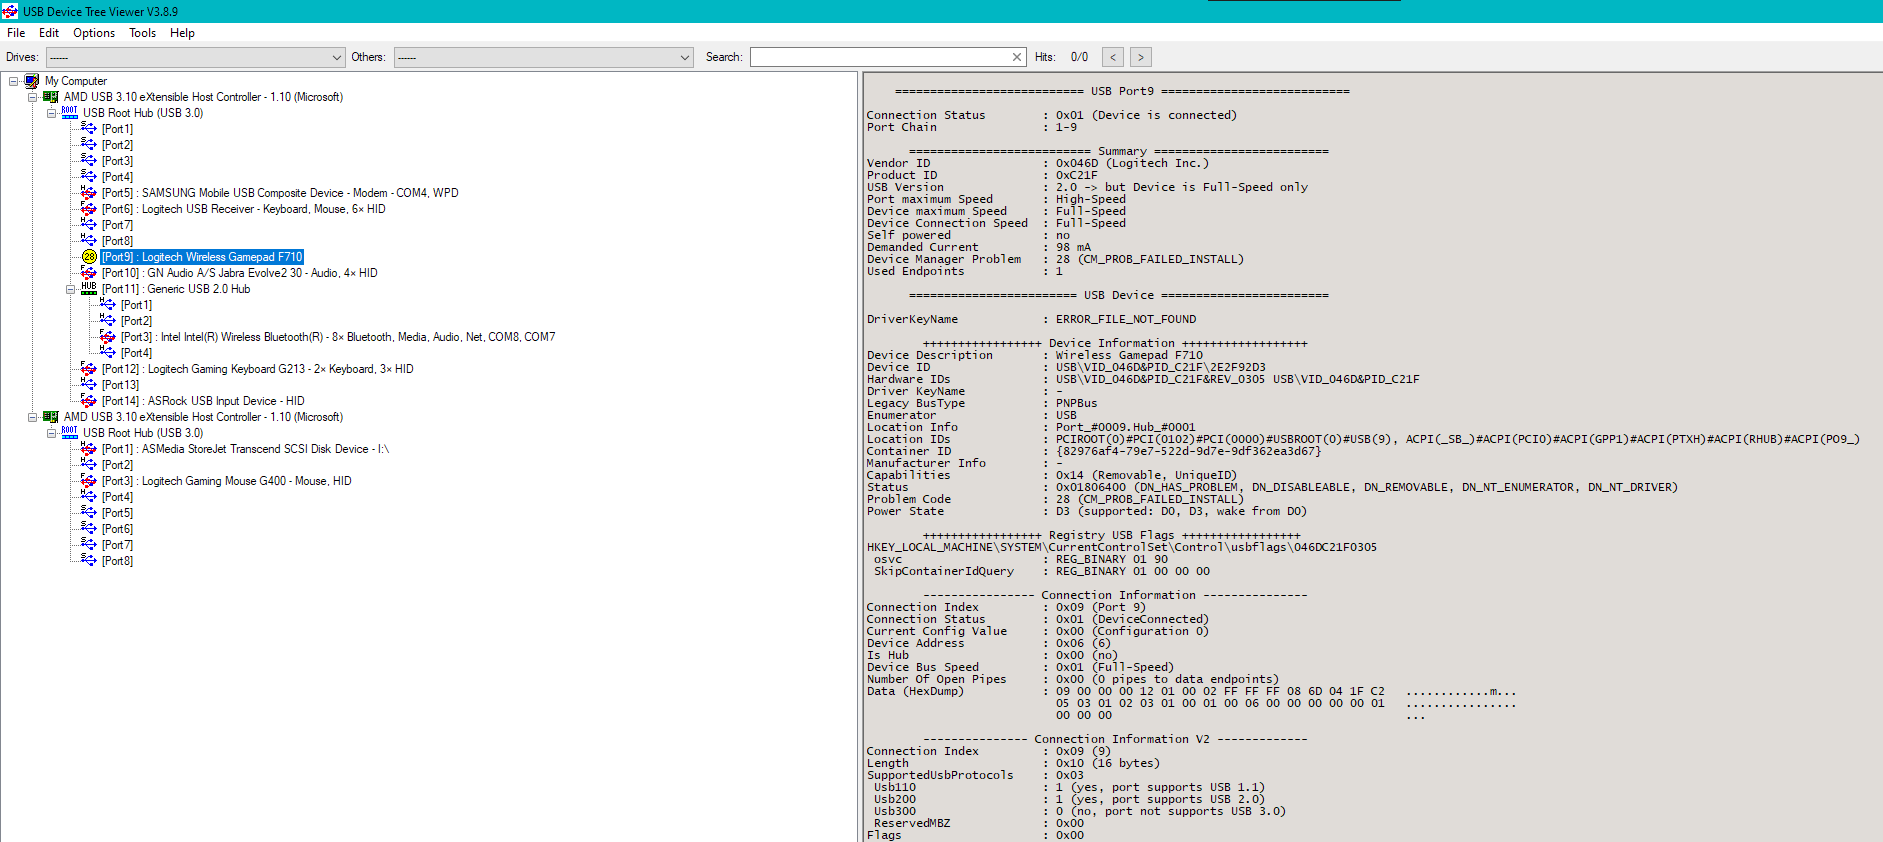Click the Generic USB 2.0 Hub icon

(x=89, y=288)
